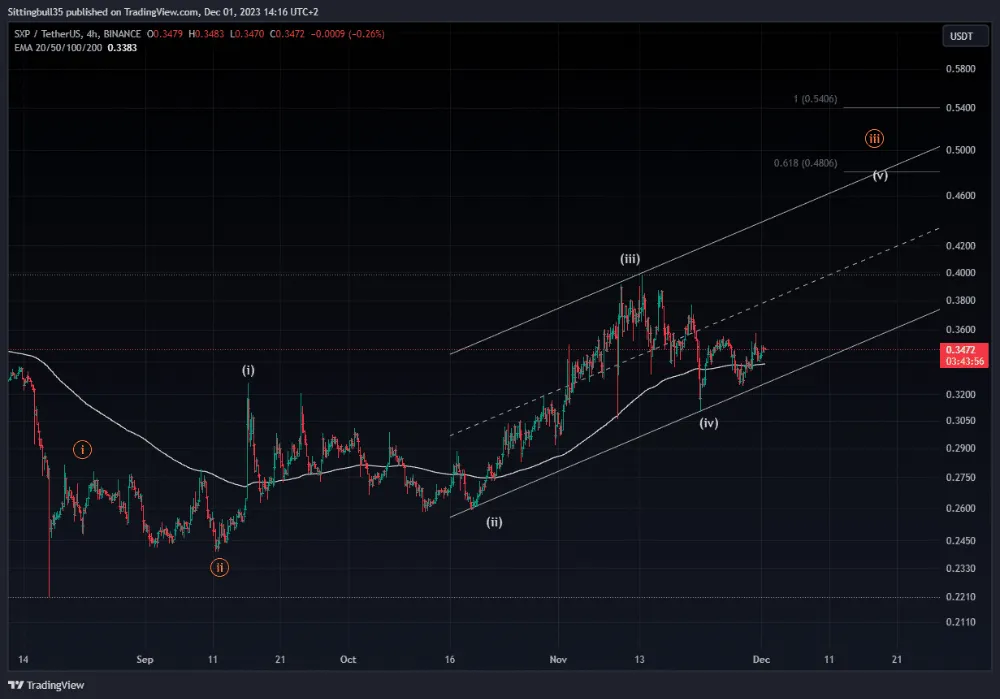The image size is (1000, 699).
Task: Click the EMA value 0.3383
Action: click(122, 48)
